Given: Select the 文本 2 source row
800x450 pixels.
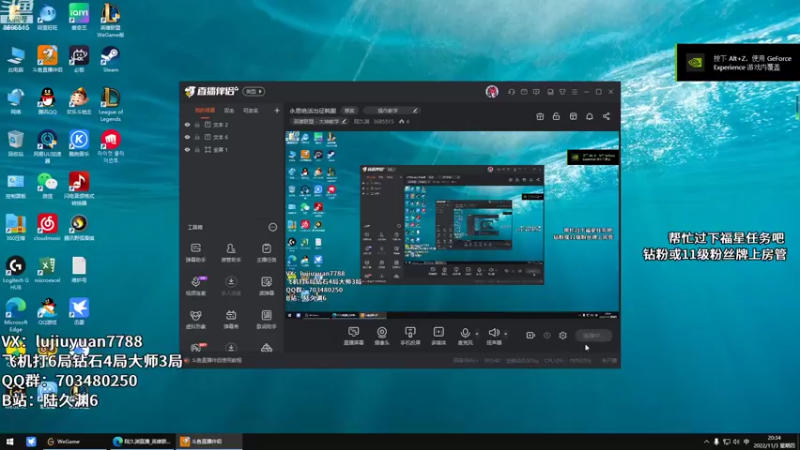Looking at the screenshot, I should 232,124.
